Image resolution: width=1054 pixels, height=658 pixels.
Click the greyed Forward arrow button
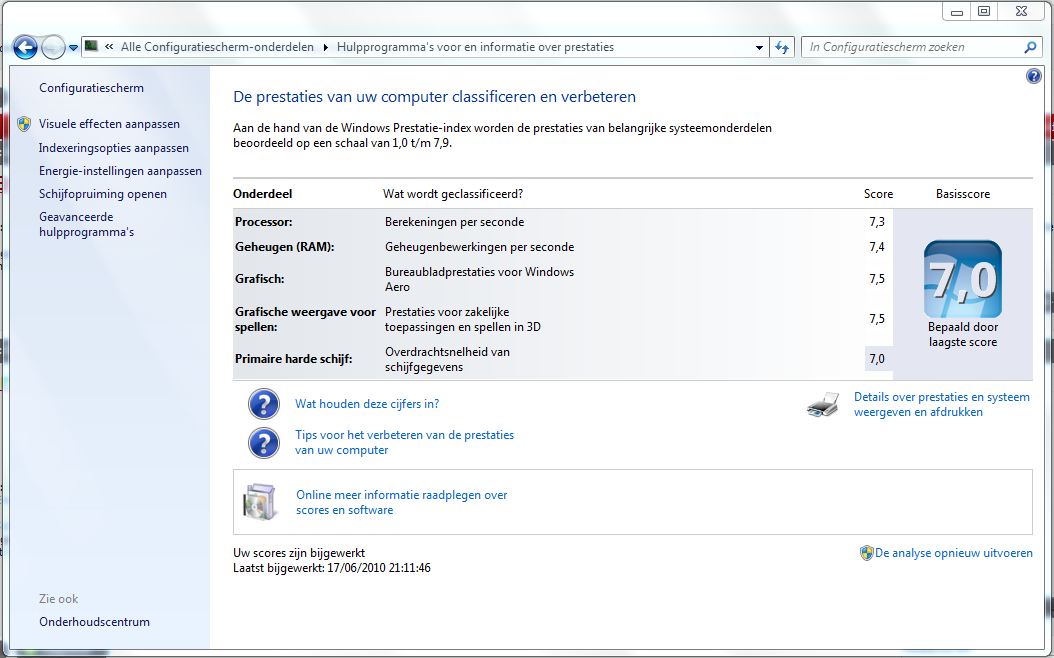(x=53, y=48)
